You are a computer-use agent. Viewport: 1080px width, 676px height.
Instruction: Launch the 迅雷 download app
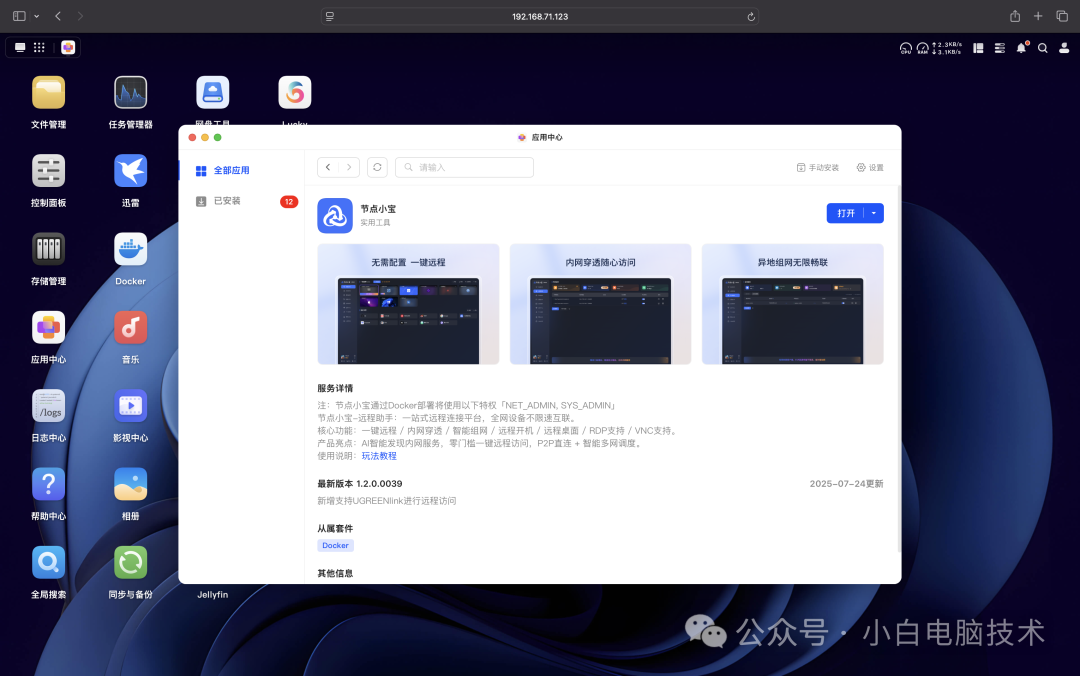coord(130,171)
